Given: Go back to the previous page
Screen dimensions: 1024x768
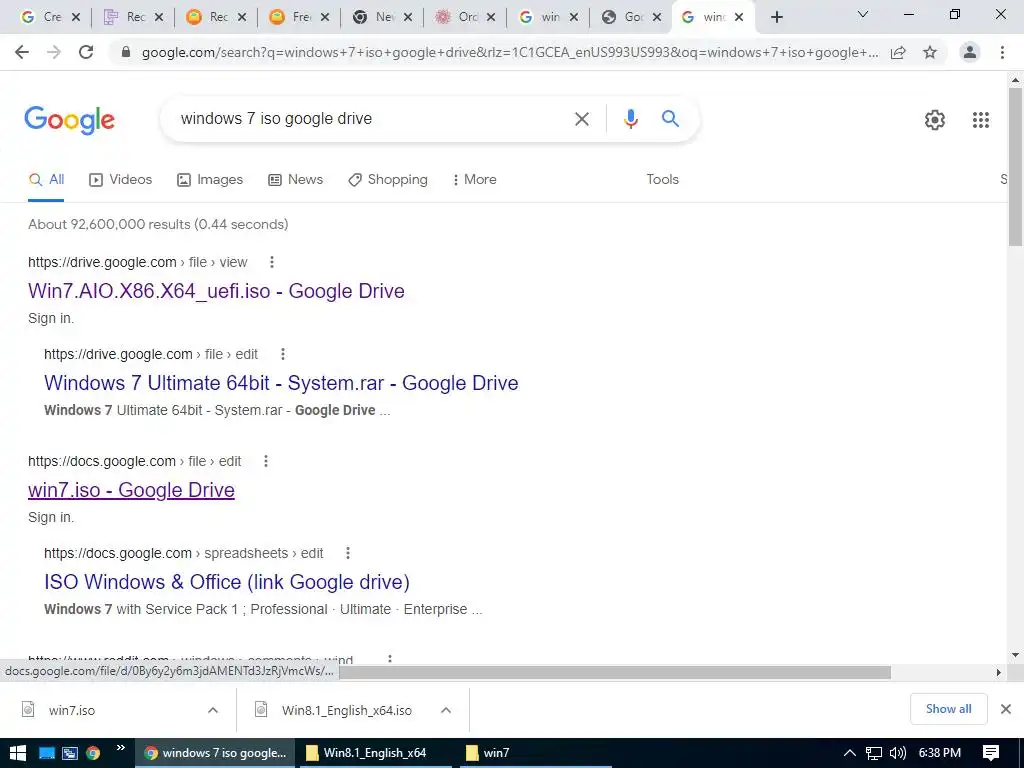Looking at the screenshot, I should 22,52.
